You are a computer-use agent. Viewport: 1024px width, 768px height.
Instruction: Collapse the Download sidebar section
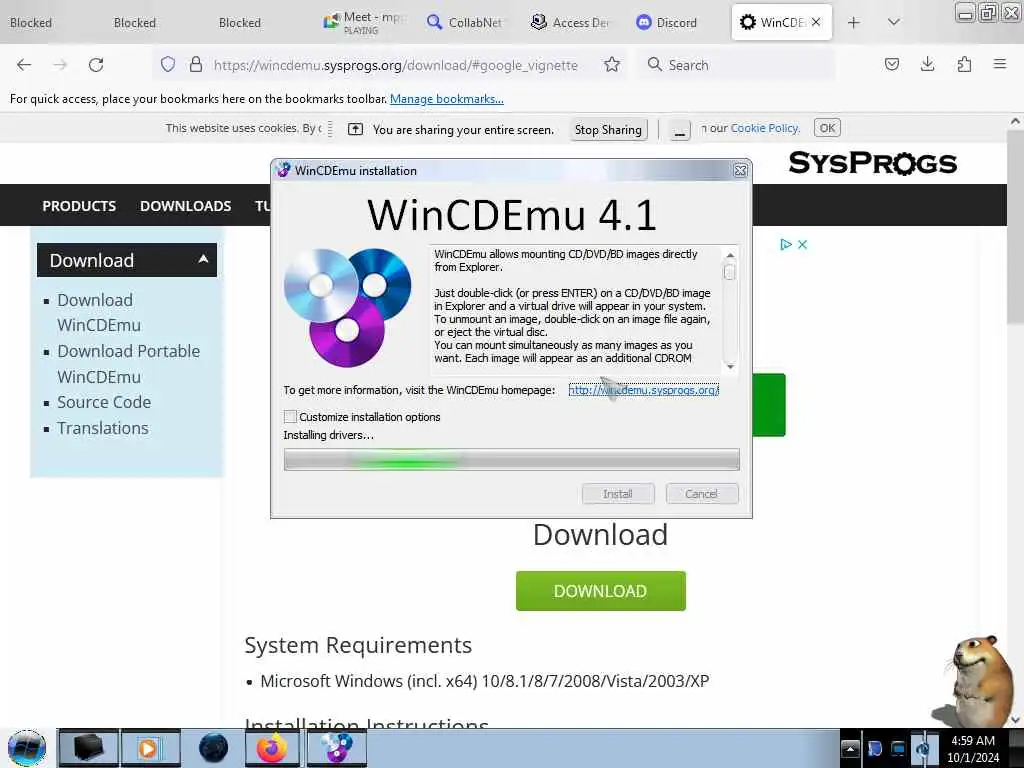pyautogui.click(x=127, y=260)
